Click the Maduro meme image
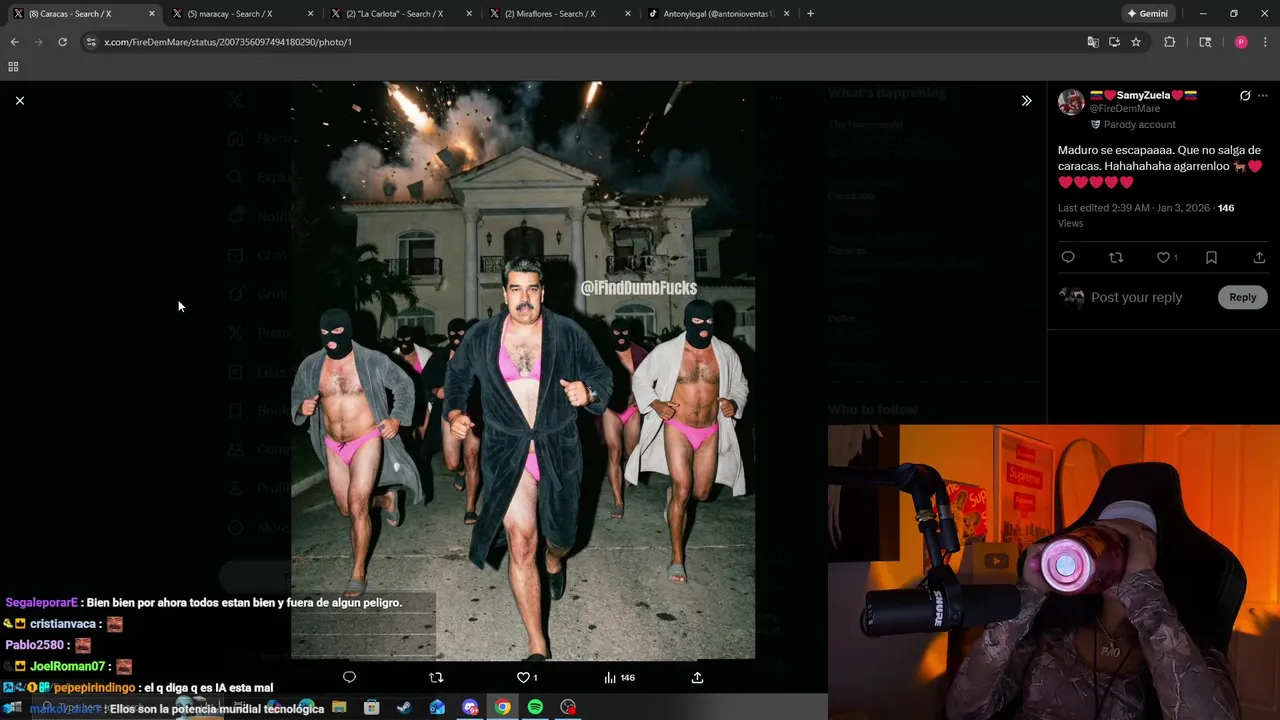This screenshot has height=720, width=1280. pyautogui.click(x=523, y=370)
